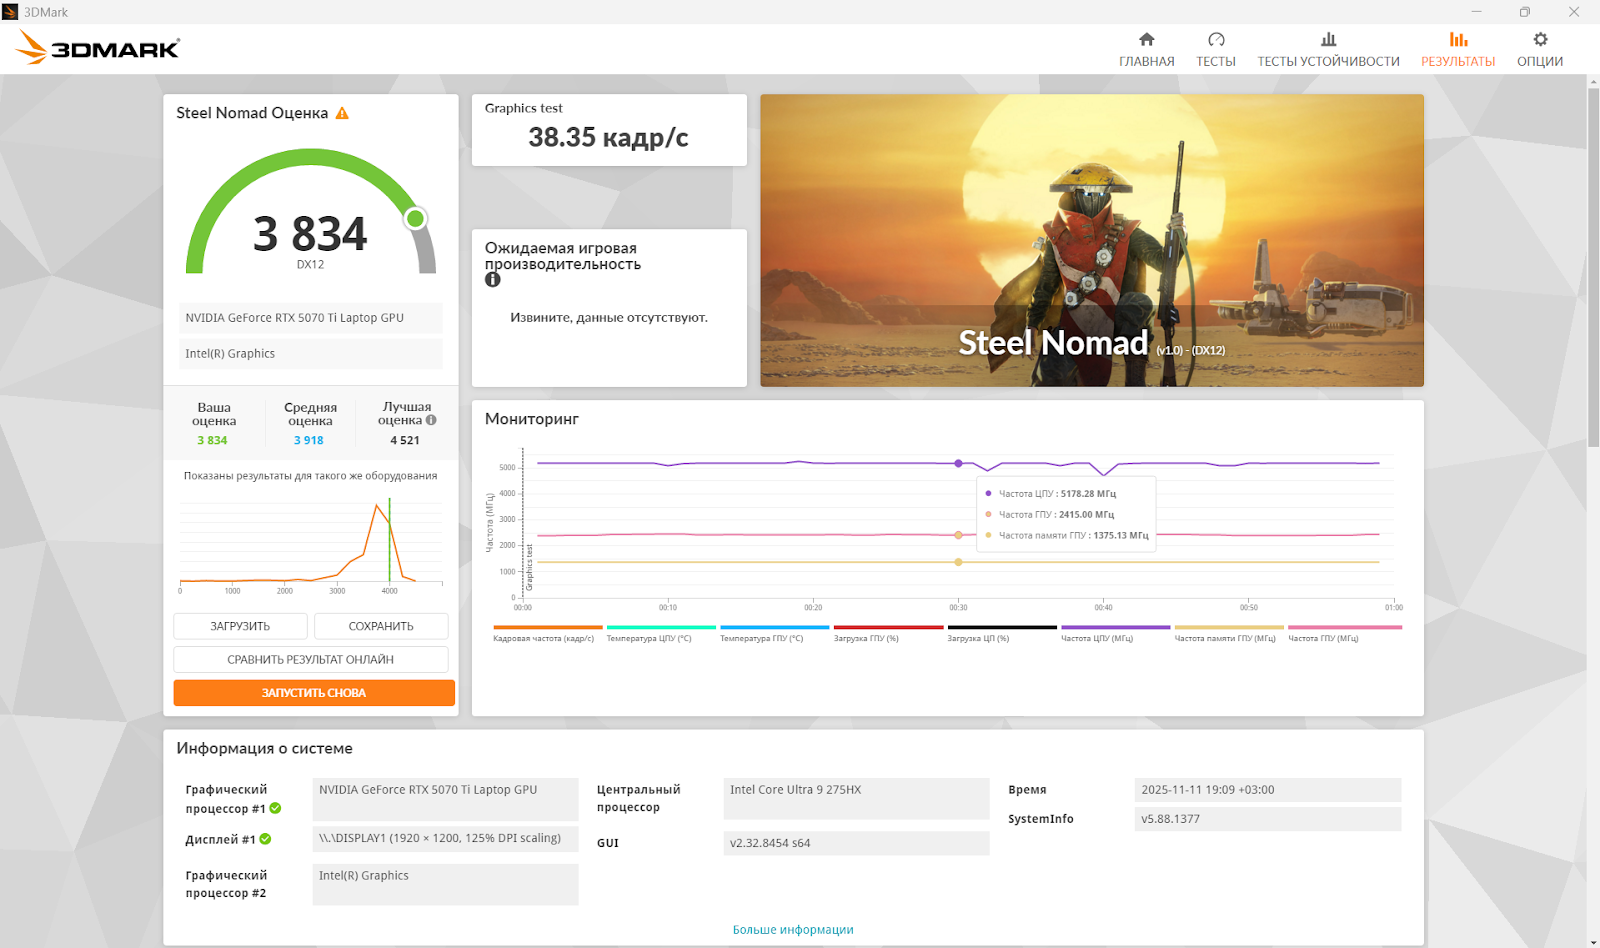Viewport: 1600px width, 948px height.
Task: Toggle the Загрузка ГПУ red legend line
Action: pyautogui.click(x=888, y=628)
